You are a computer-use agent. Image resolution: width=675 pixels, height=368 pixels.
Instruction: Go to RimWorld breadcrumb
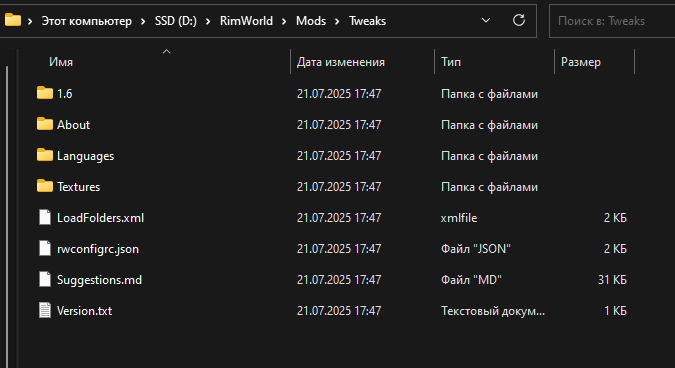pyautogui.click(x=246, y=21)
